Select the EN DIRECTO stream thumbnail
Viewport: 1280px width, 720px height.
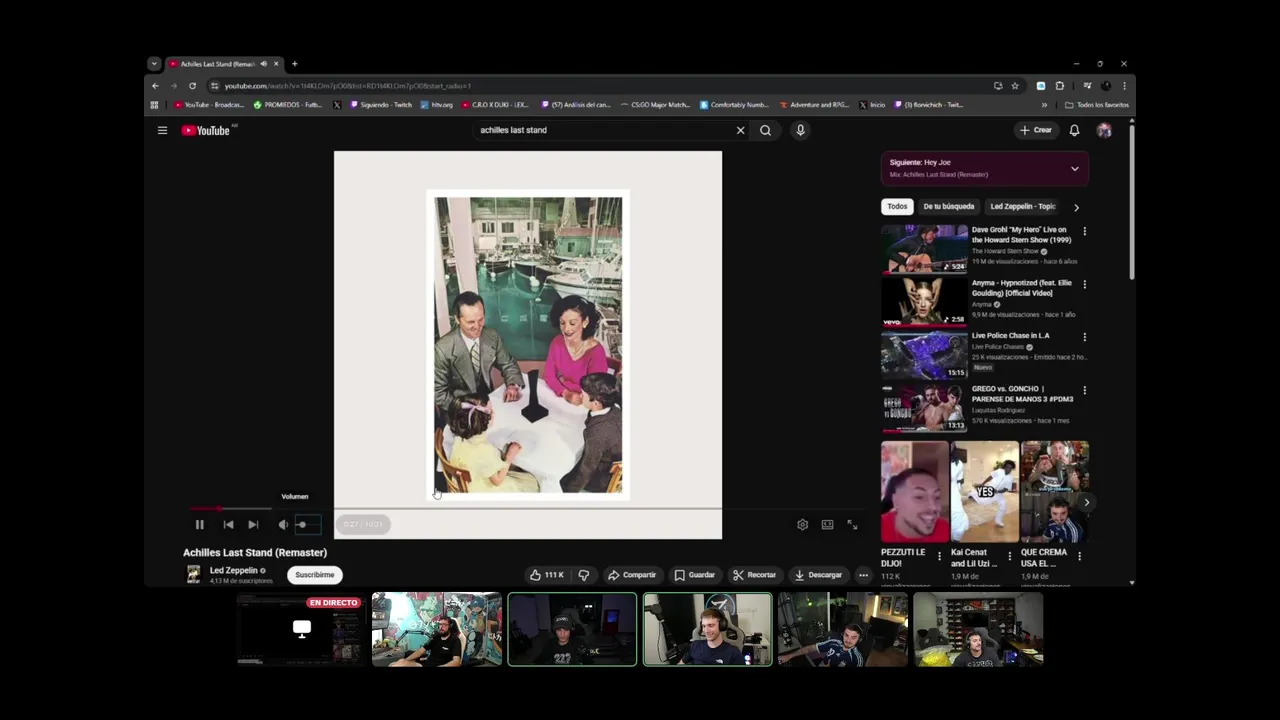(x=301, y=629)
